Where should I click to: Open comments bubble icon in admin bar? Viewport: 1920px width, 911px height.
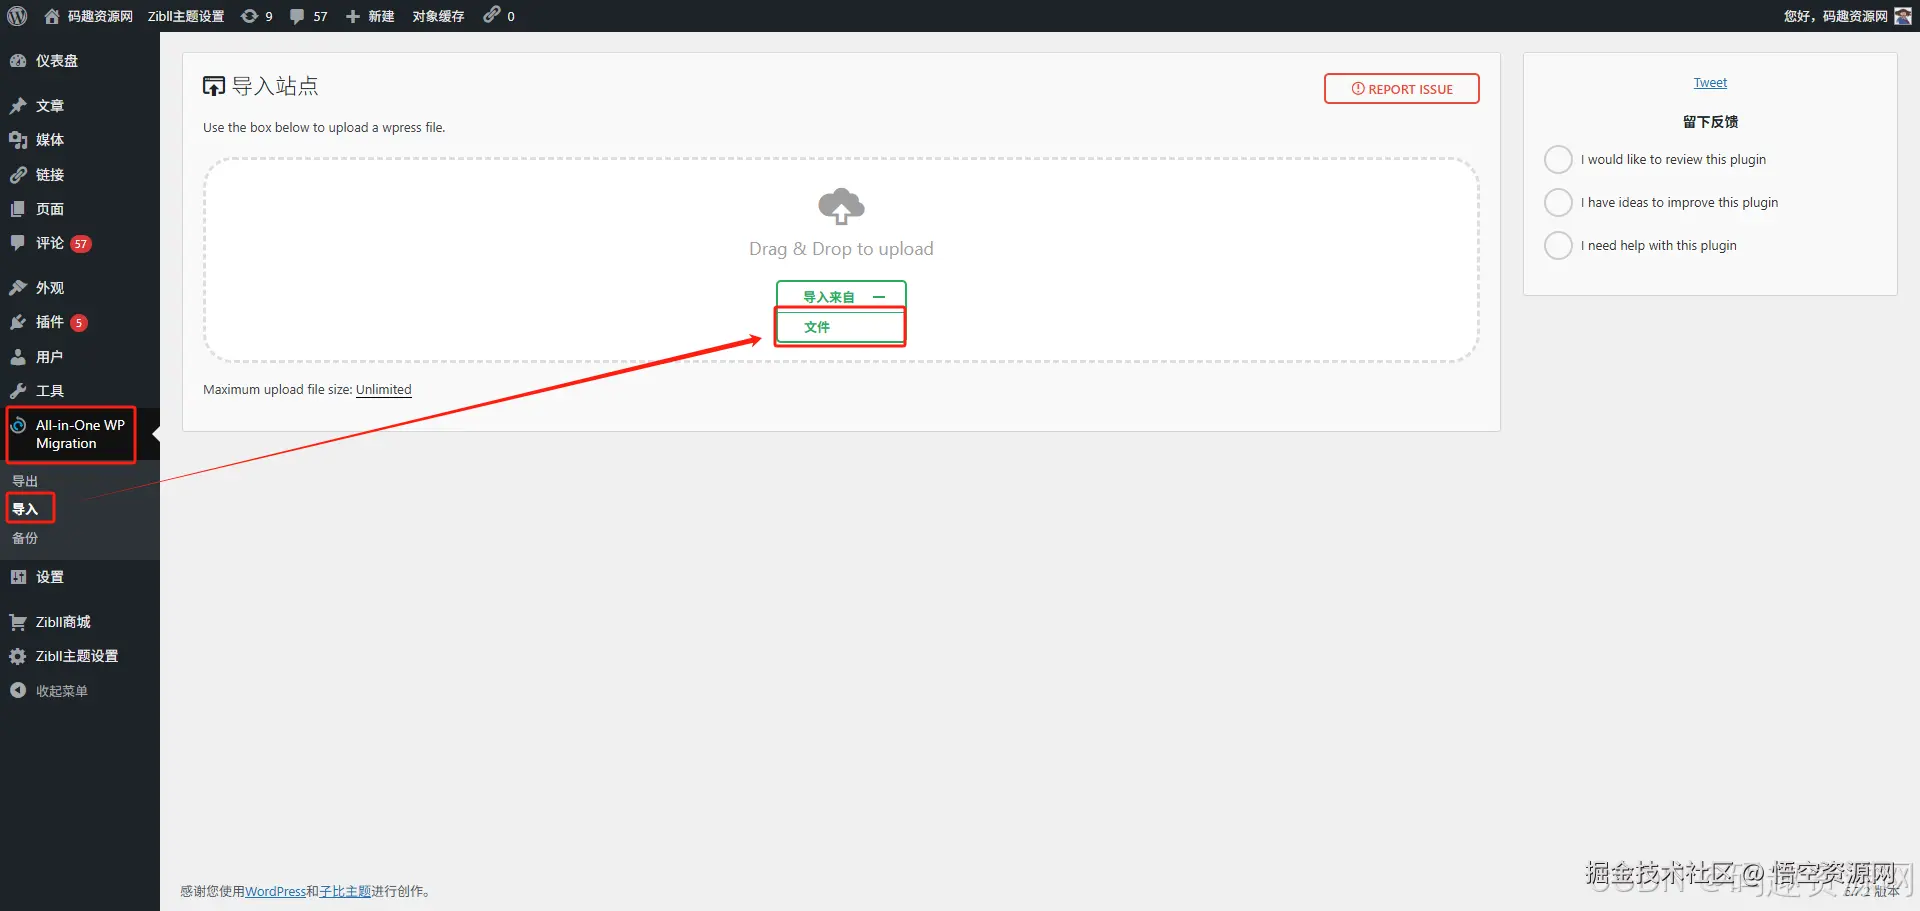pos(297,16)
